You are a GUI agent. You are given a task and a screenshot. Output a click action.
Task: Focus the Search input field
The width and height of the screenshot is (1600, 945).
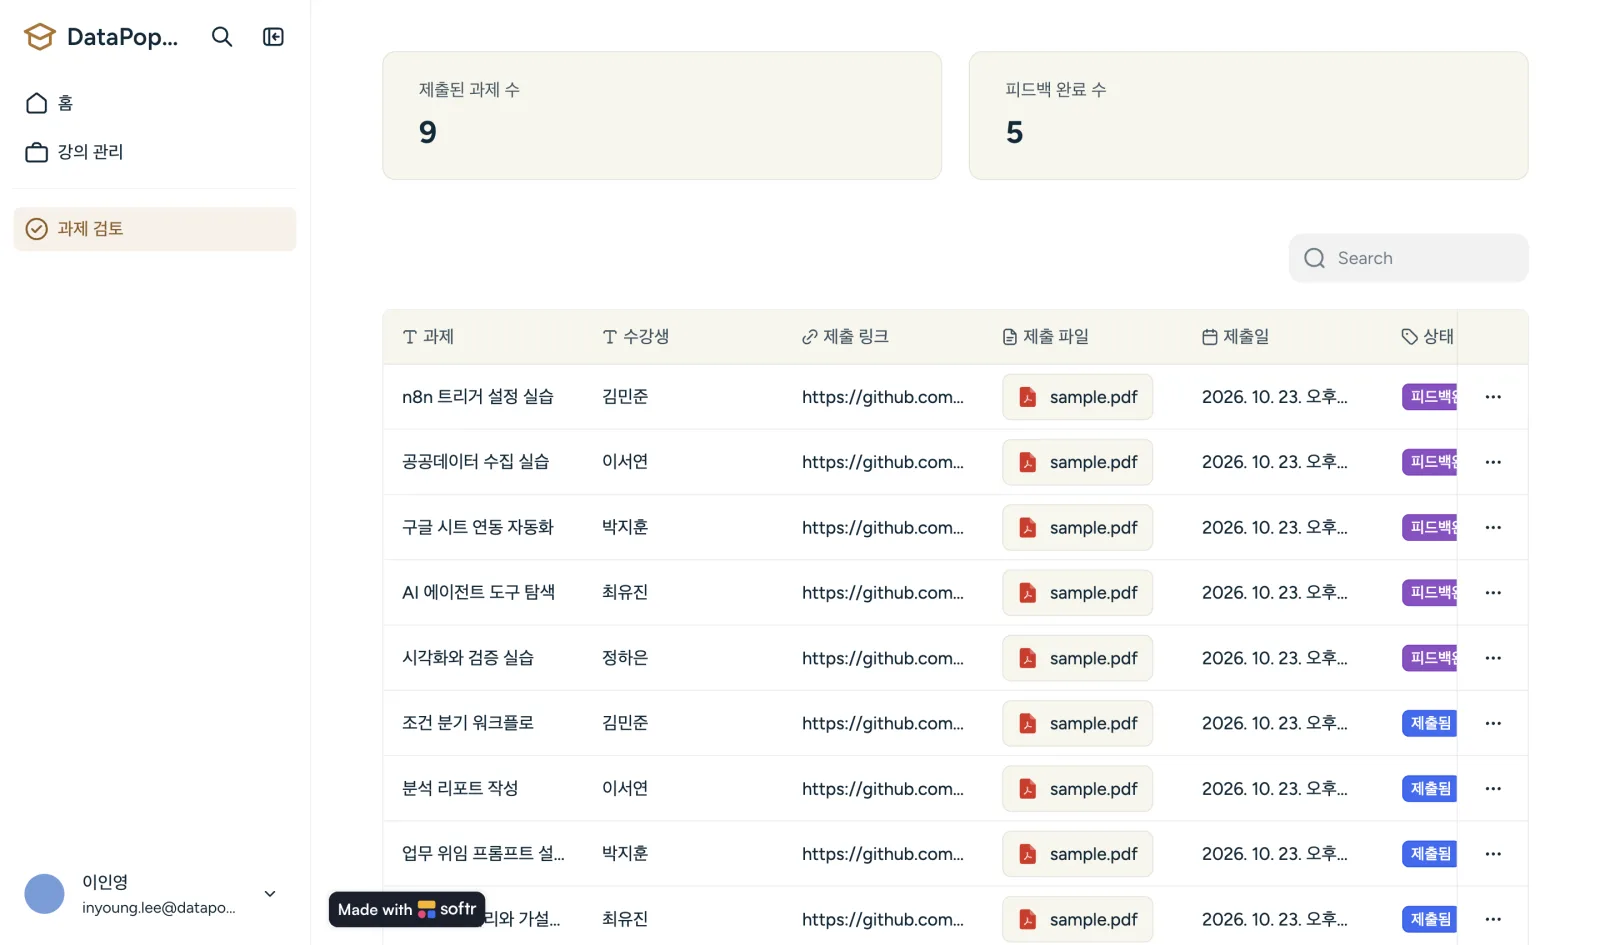coord(1408,258)
